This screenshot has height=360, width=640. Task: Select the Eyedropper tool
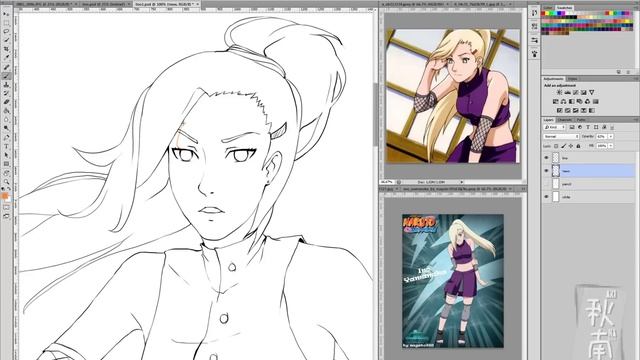6,58
